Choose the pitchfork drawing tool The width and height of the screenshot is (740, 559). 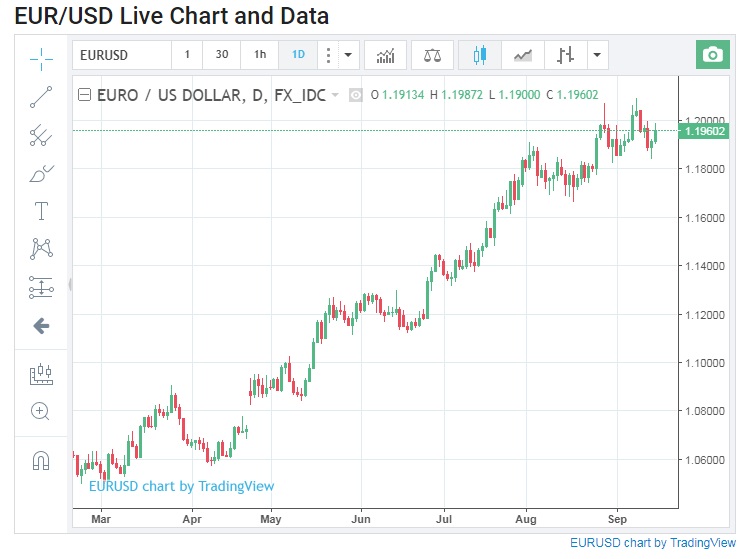point(41,135)
